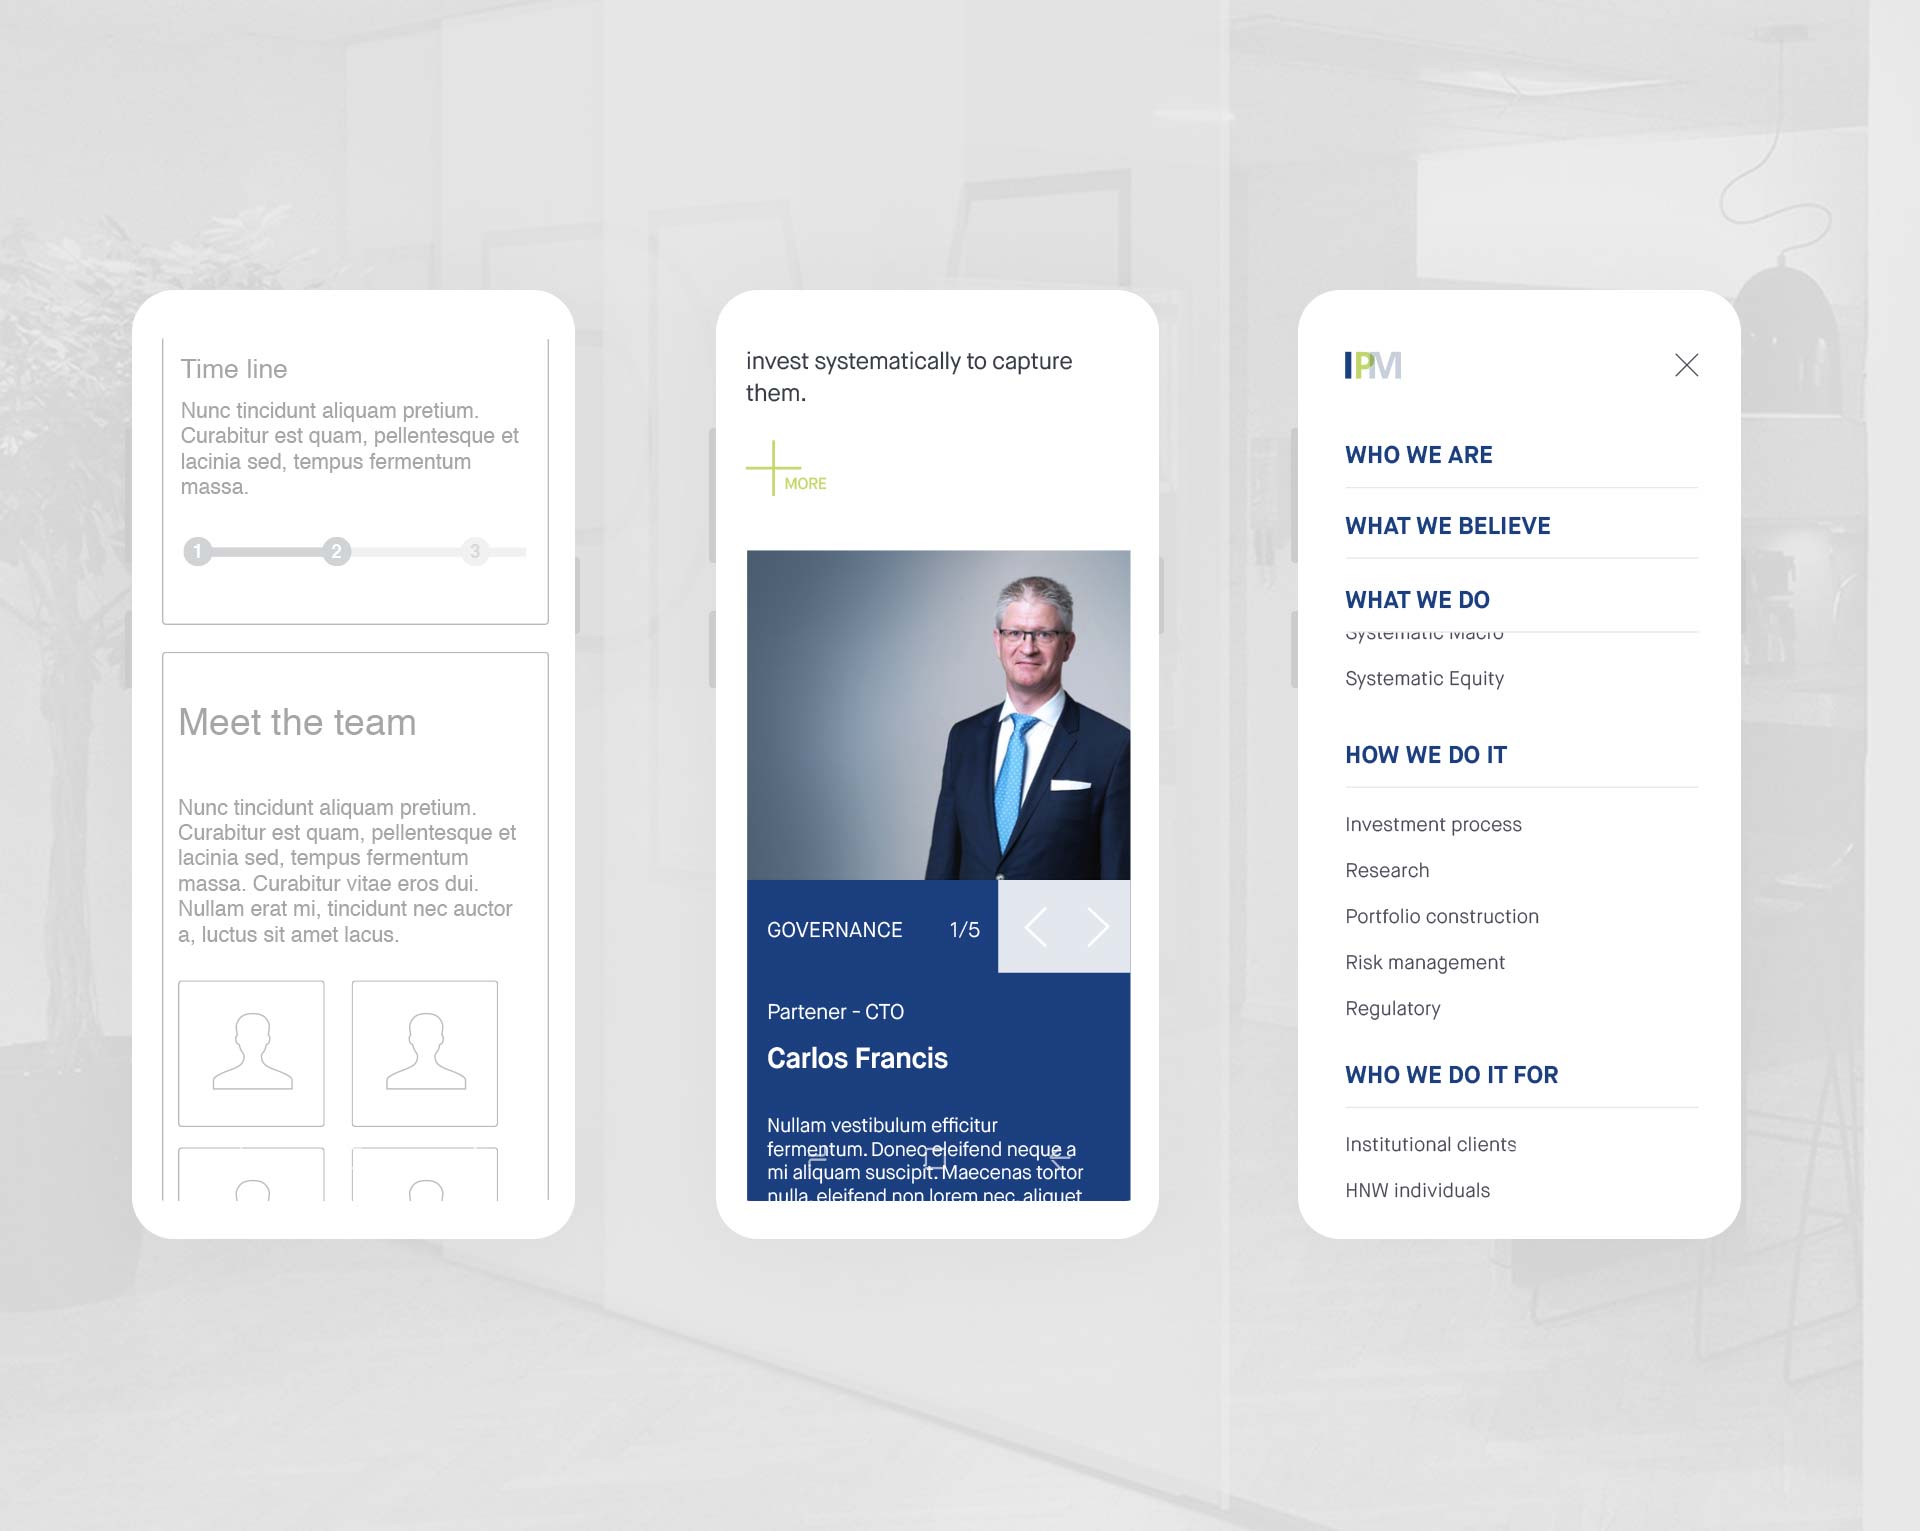This screenshot has width=1920, height=1531.
Task: Click the HNW individuals link
Action: point(1417,1189)
